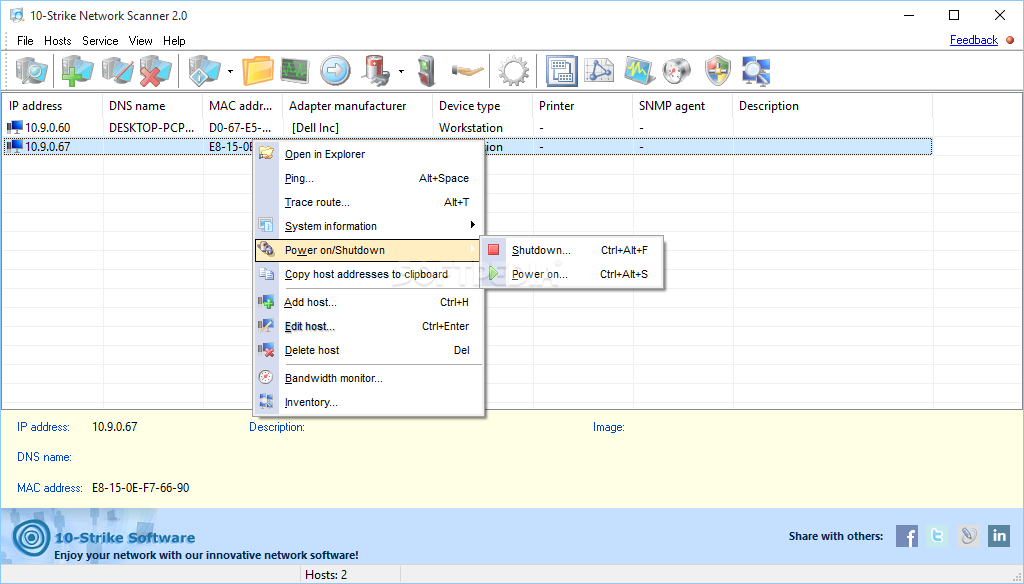The image size is (1024, 584).
Task: Add host using the green plus computer icon
Action: [77, 71]
